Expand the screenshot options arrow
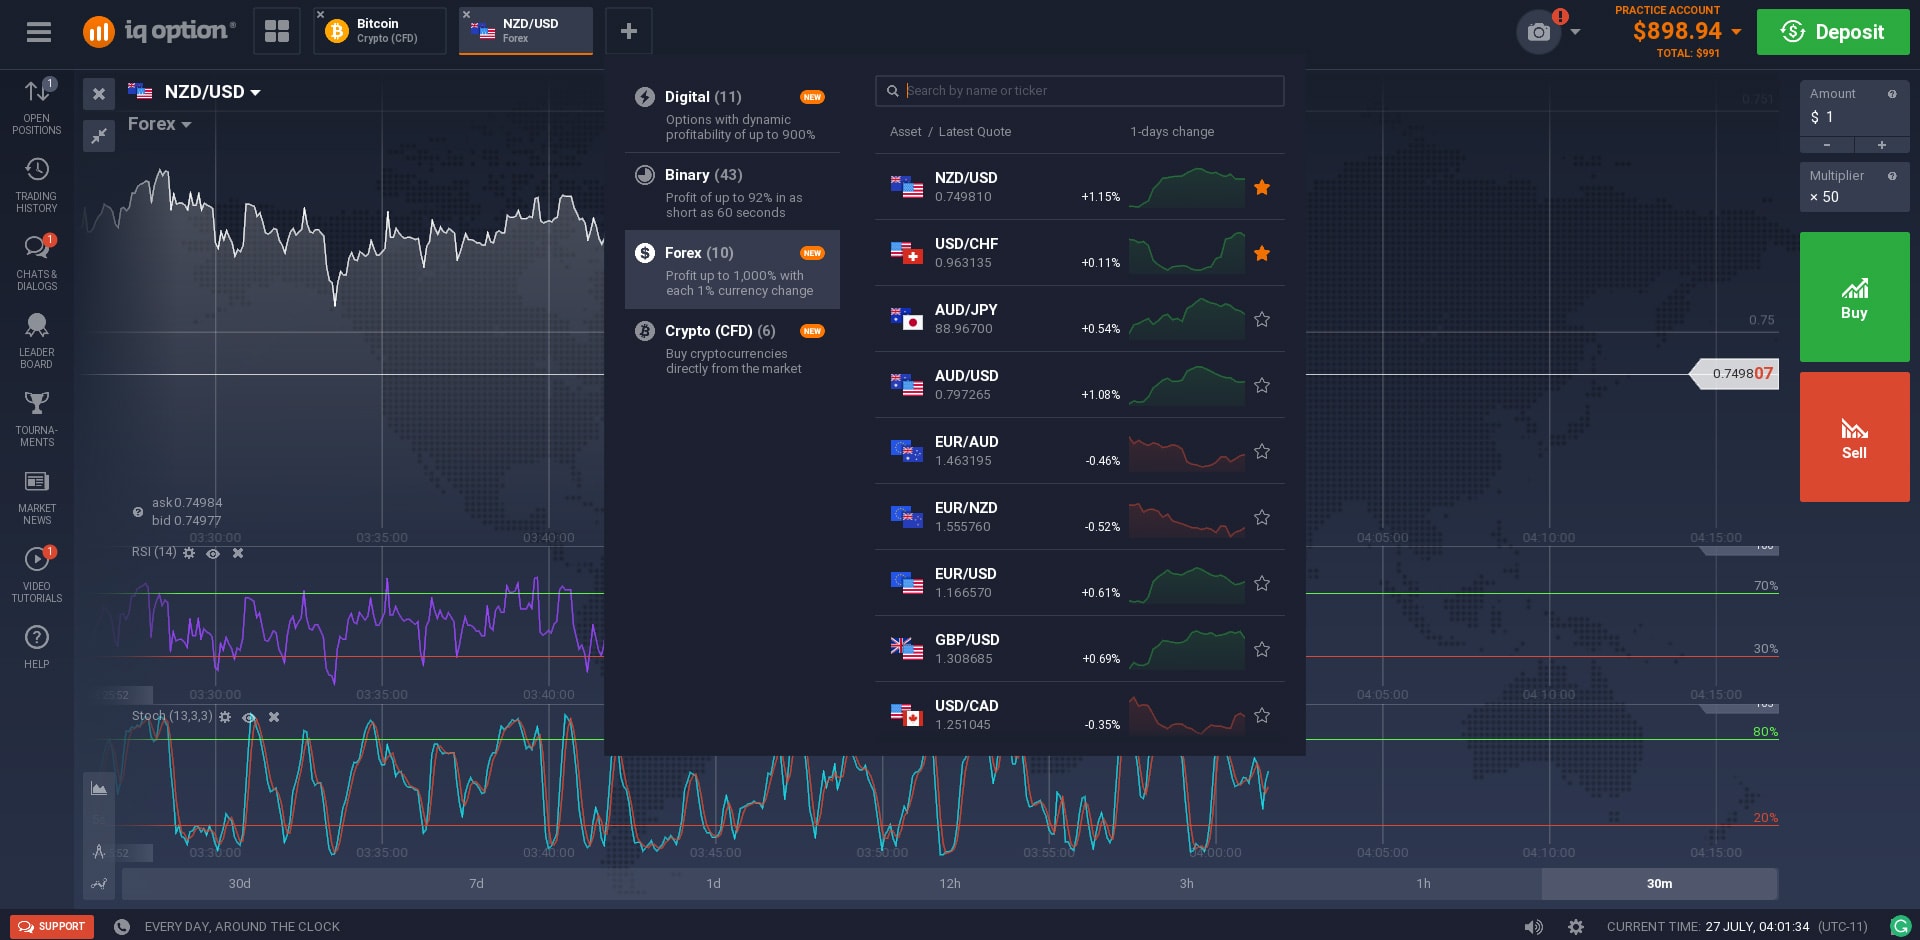Screen dimensions: 1920x940 coord(1576,32)
